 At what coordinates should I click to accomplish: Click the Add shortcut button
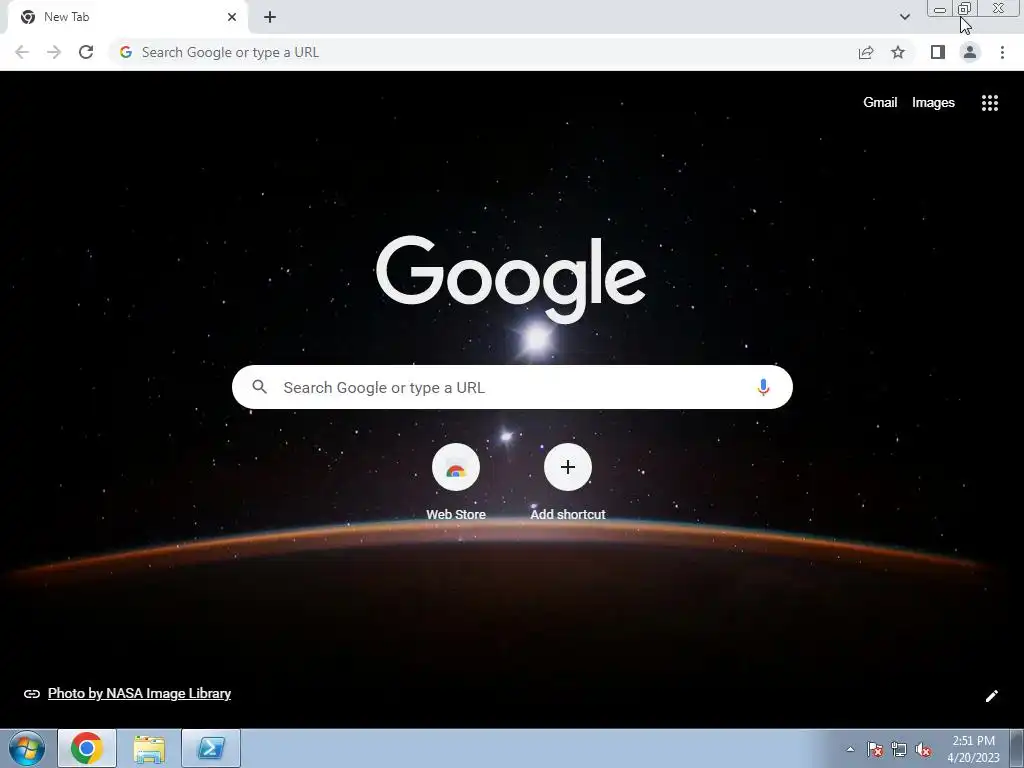coord(568,482)
